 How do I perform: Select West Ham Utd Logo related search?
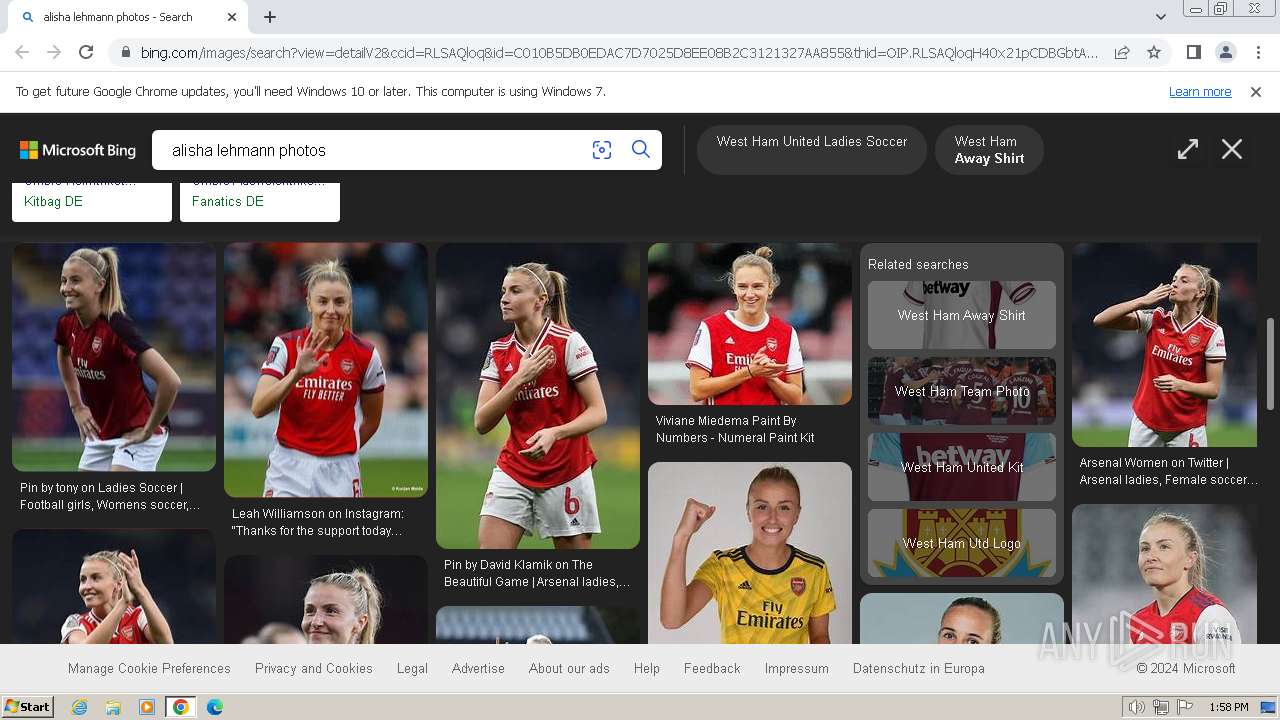(x=962, y=543)
